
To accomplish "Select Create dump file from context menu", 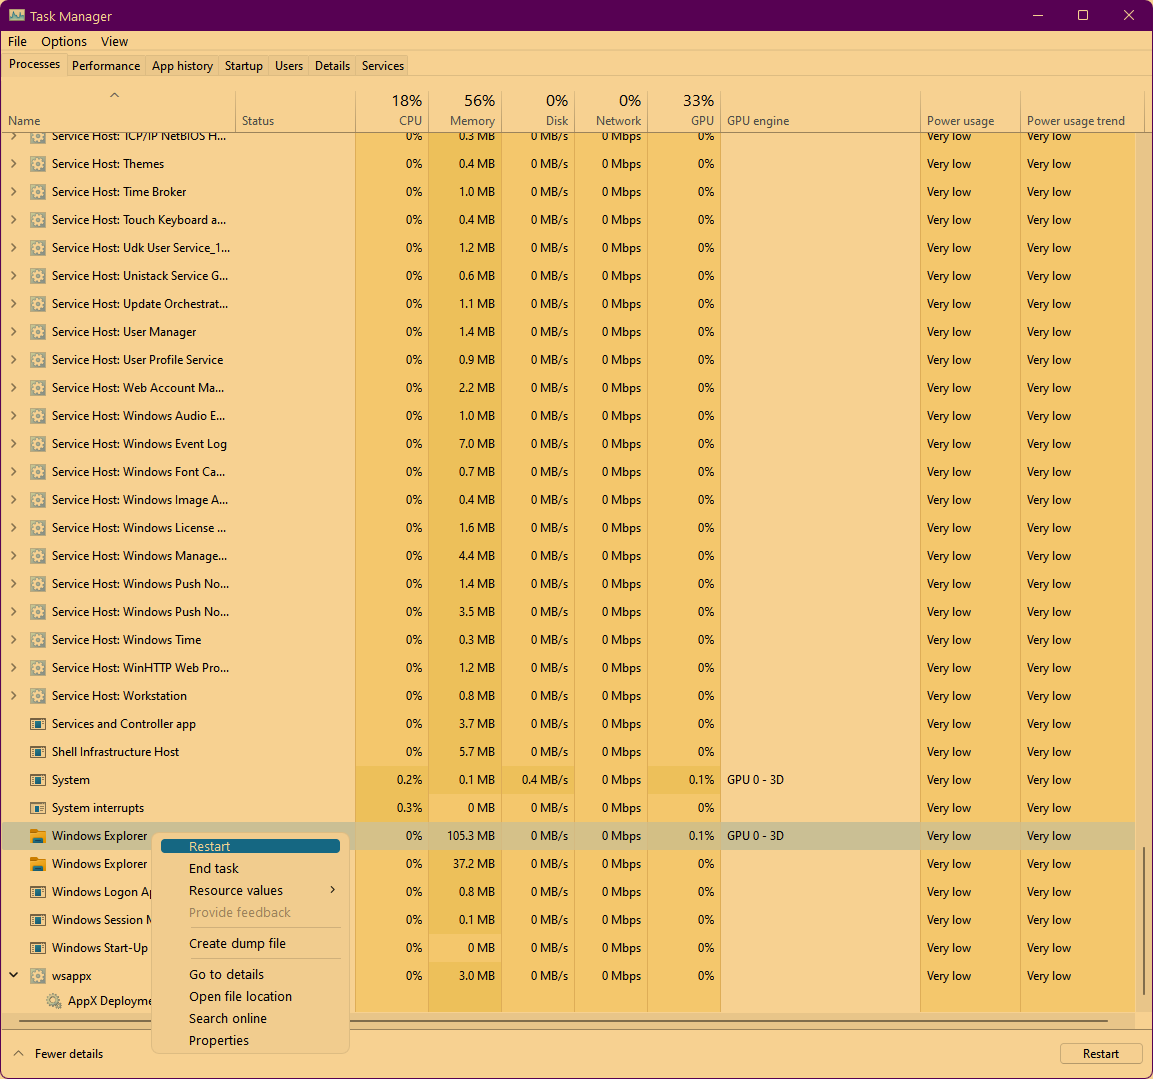I will 250,944.
